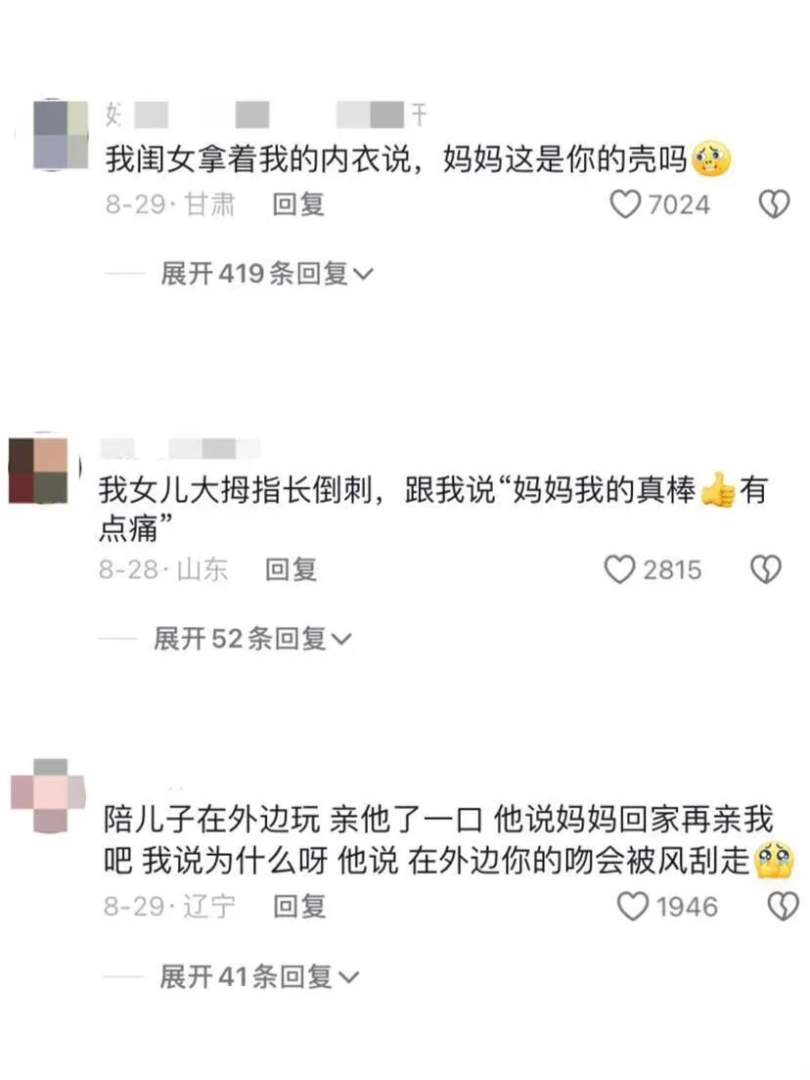Open the third commenter's pink avatar
The image size is (810, 1080).
click(x=48, y=795)
